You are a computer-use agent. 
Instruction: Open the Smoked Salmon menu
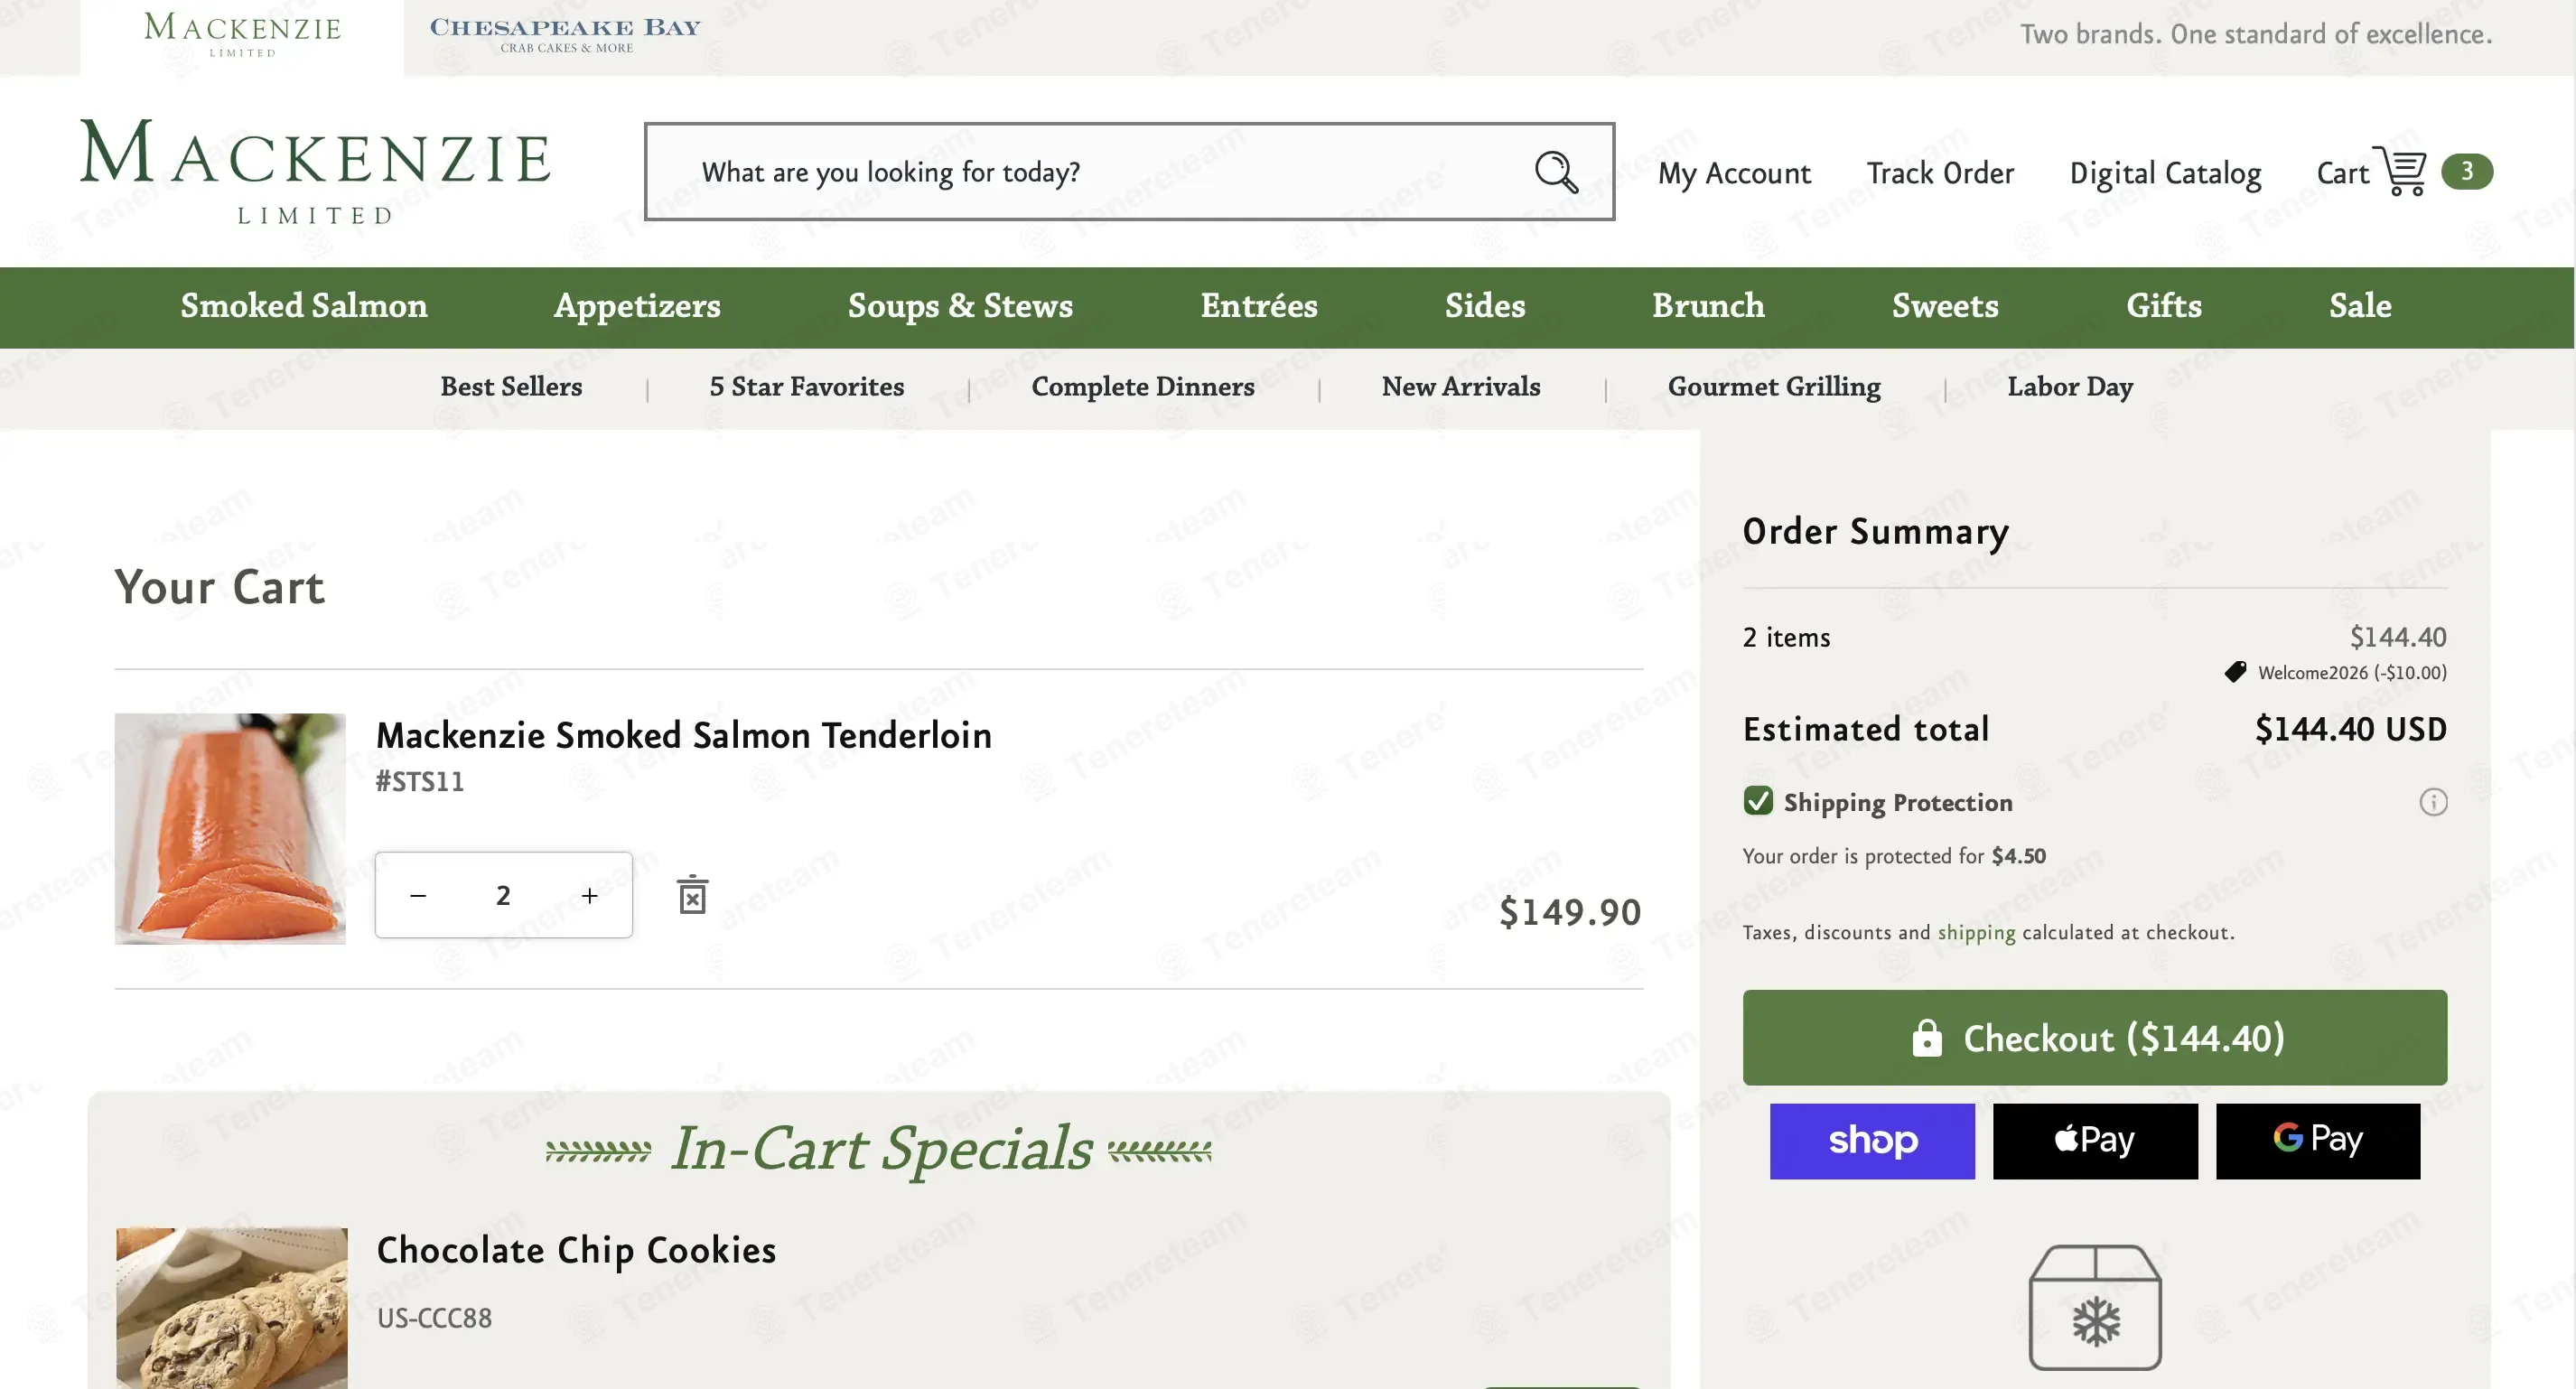tap(304, 306)
